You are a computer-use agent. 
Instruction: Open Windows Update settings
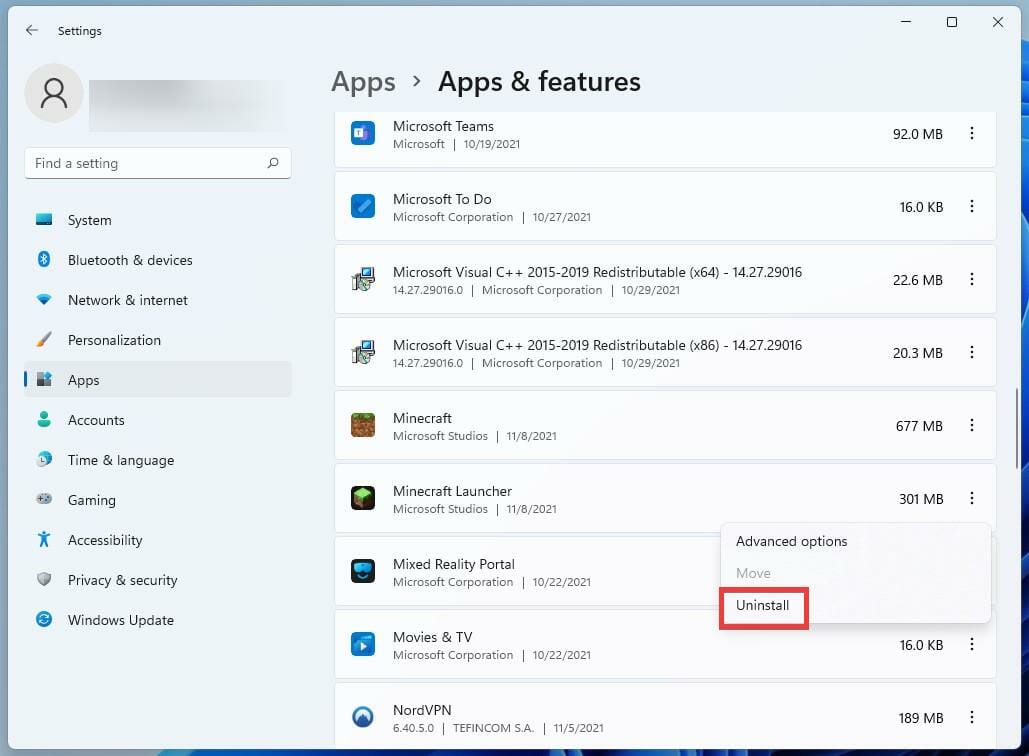158,620
